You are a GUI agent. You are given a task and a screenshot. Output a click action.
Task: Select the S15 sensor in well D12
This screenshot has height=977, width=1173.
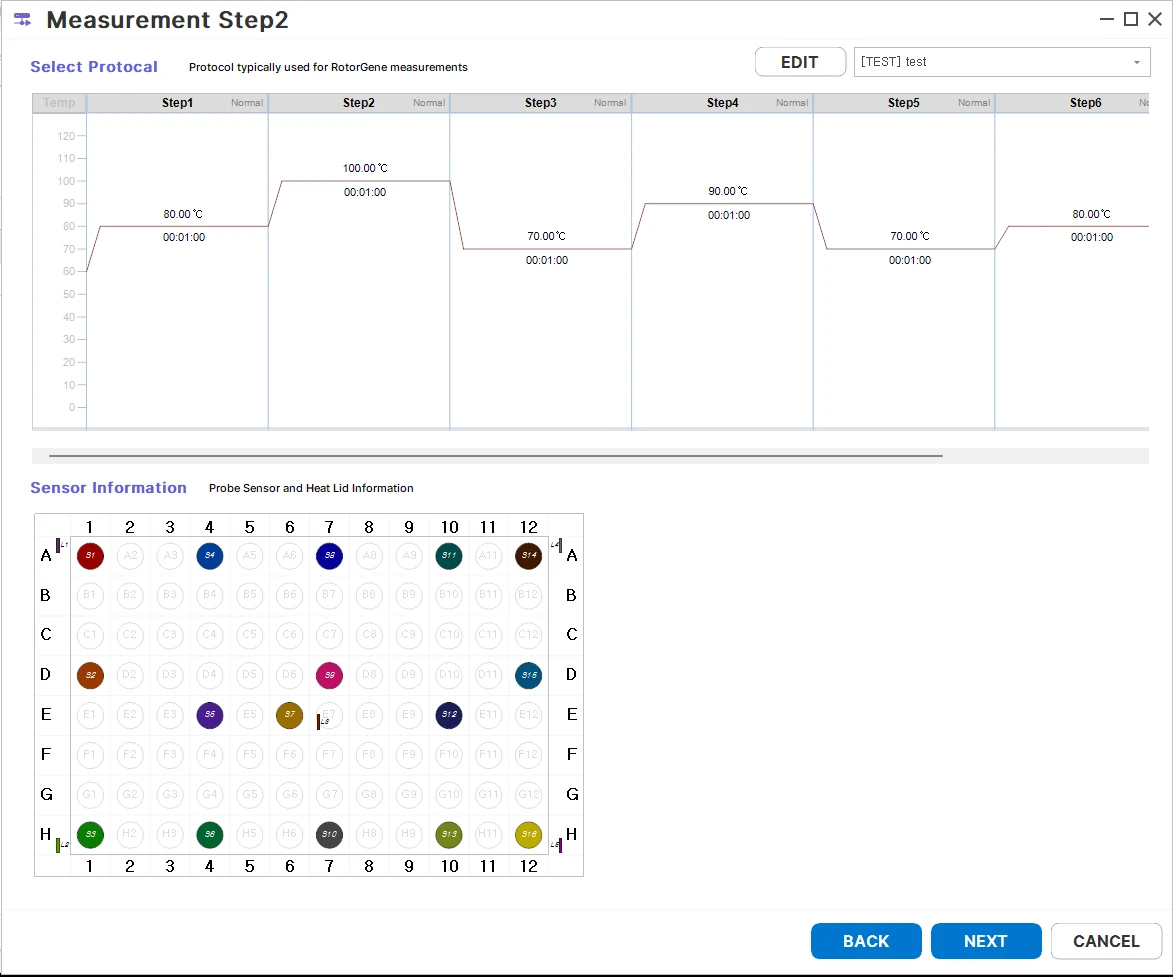tap(529, 675)
